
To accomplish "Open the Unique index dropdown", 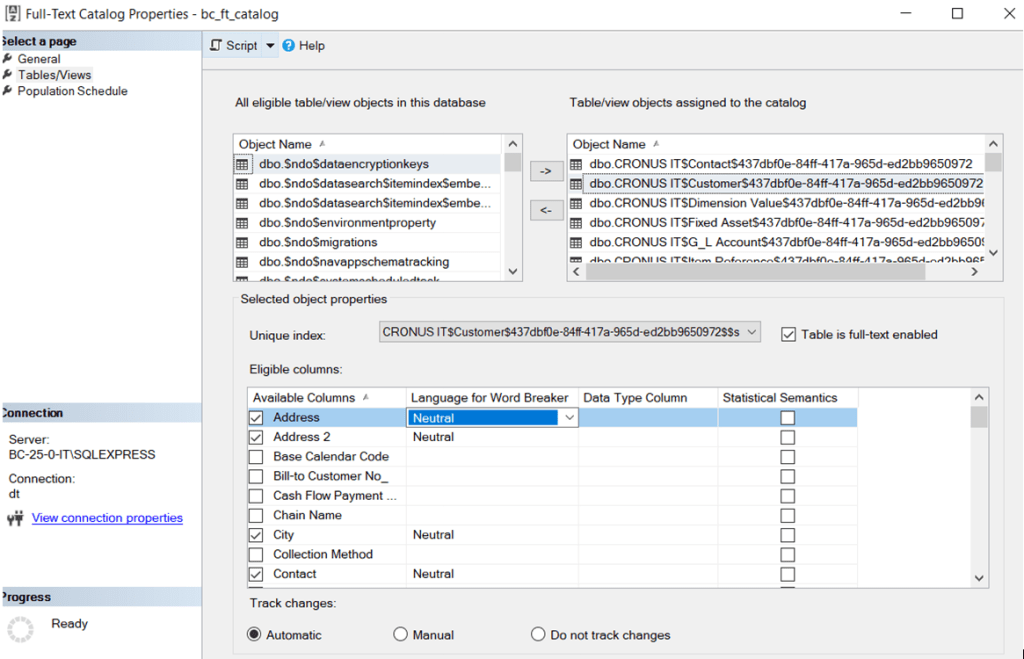I will coord(752,332).
